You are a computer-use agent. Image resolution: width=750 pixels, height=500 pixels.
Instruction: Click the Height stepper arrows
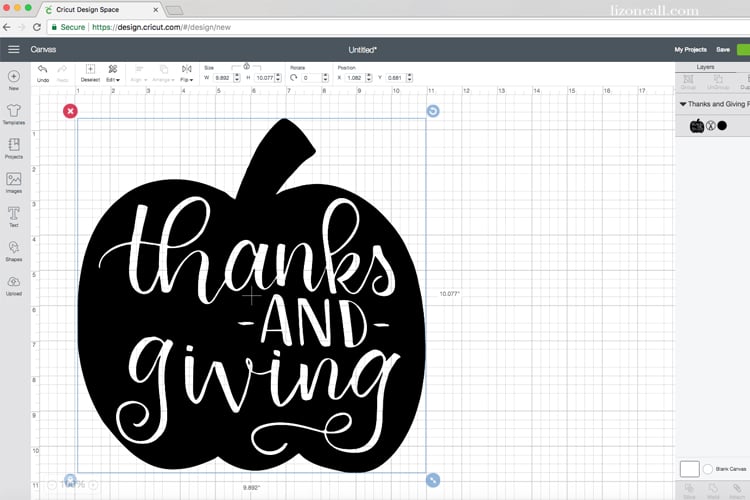[x=278, y=78]
